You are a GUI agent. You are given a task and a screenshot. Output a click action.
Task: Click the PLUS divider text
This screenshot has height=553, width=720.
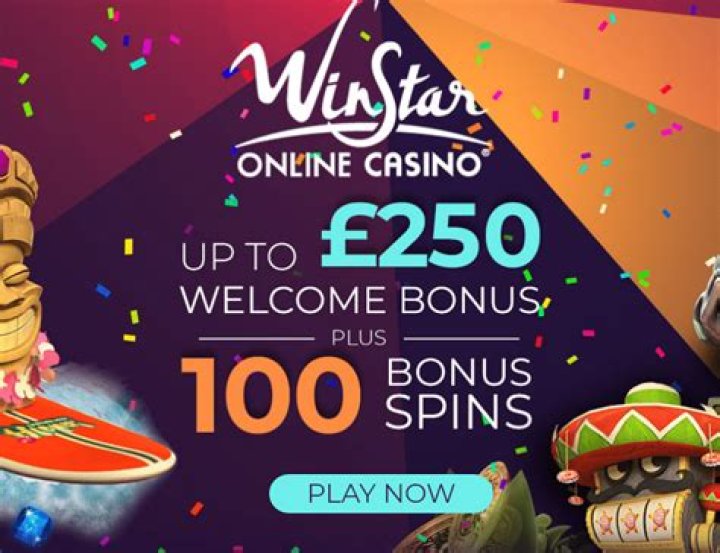coord(359,338)
